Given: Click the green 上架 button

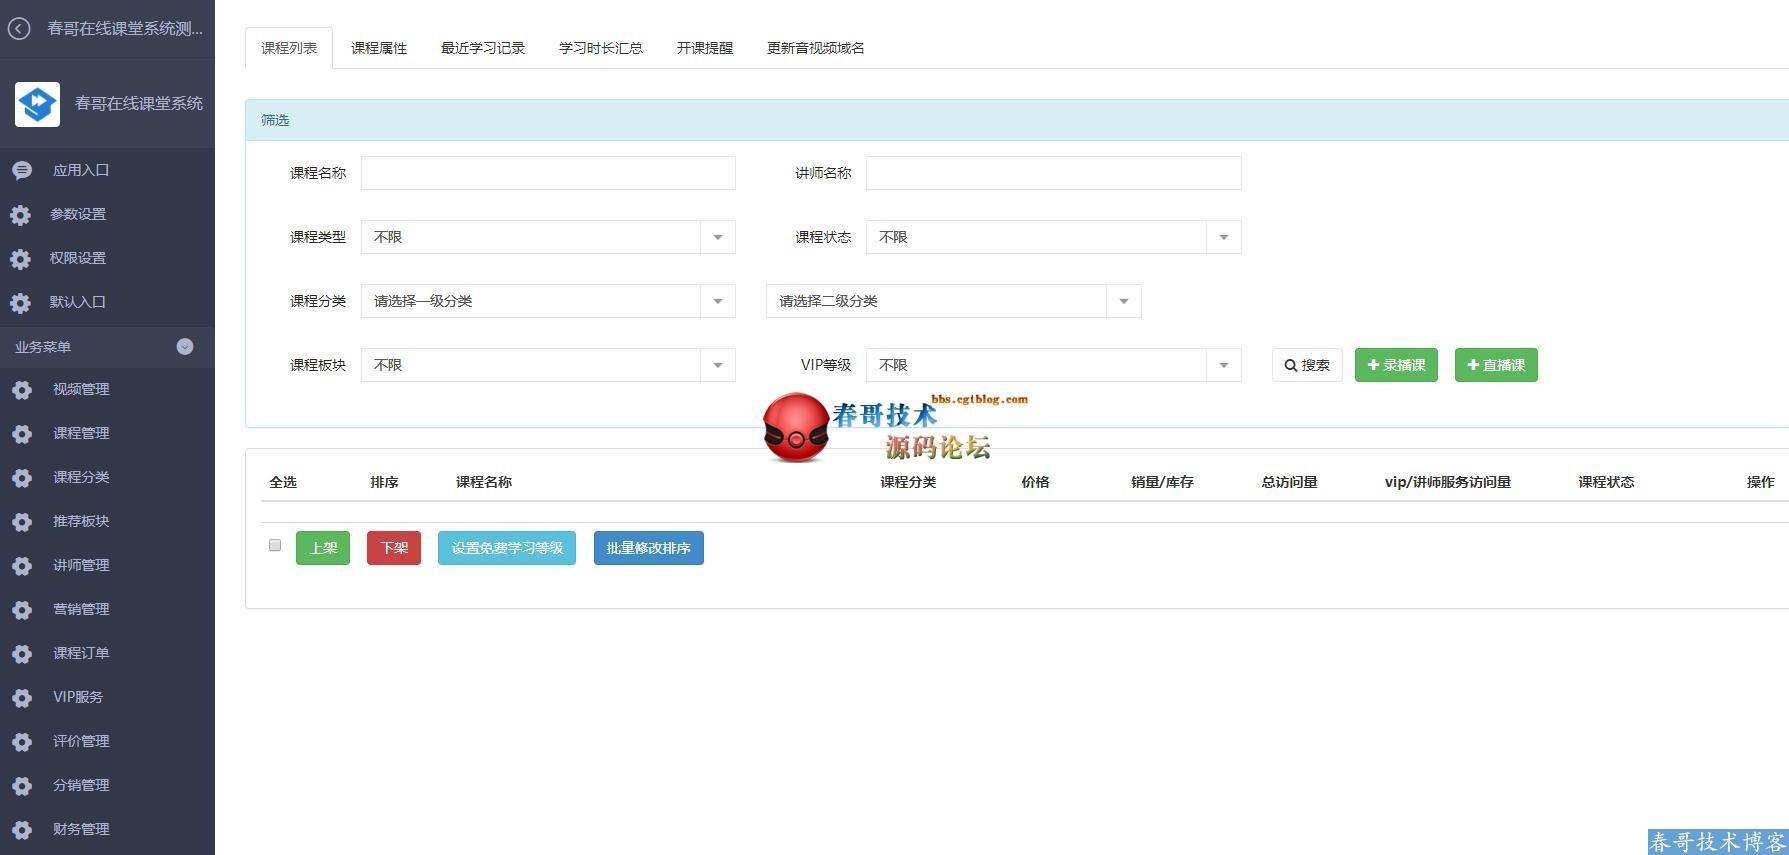Looking at the screenshot, I should [323, 548].
